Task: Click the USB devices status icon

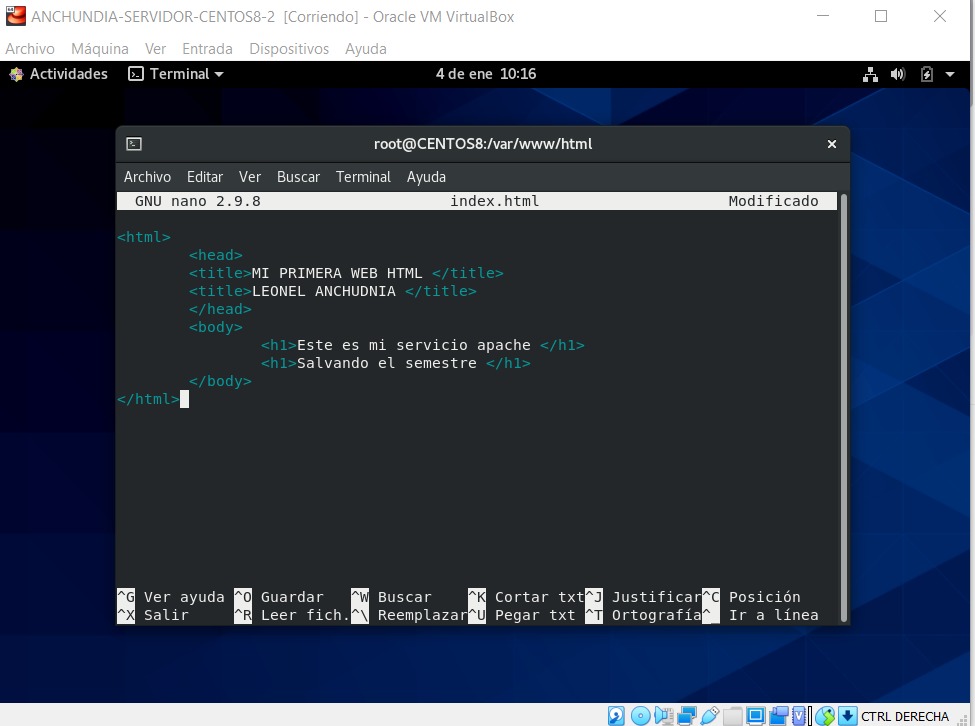Action: coord(709,716)
